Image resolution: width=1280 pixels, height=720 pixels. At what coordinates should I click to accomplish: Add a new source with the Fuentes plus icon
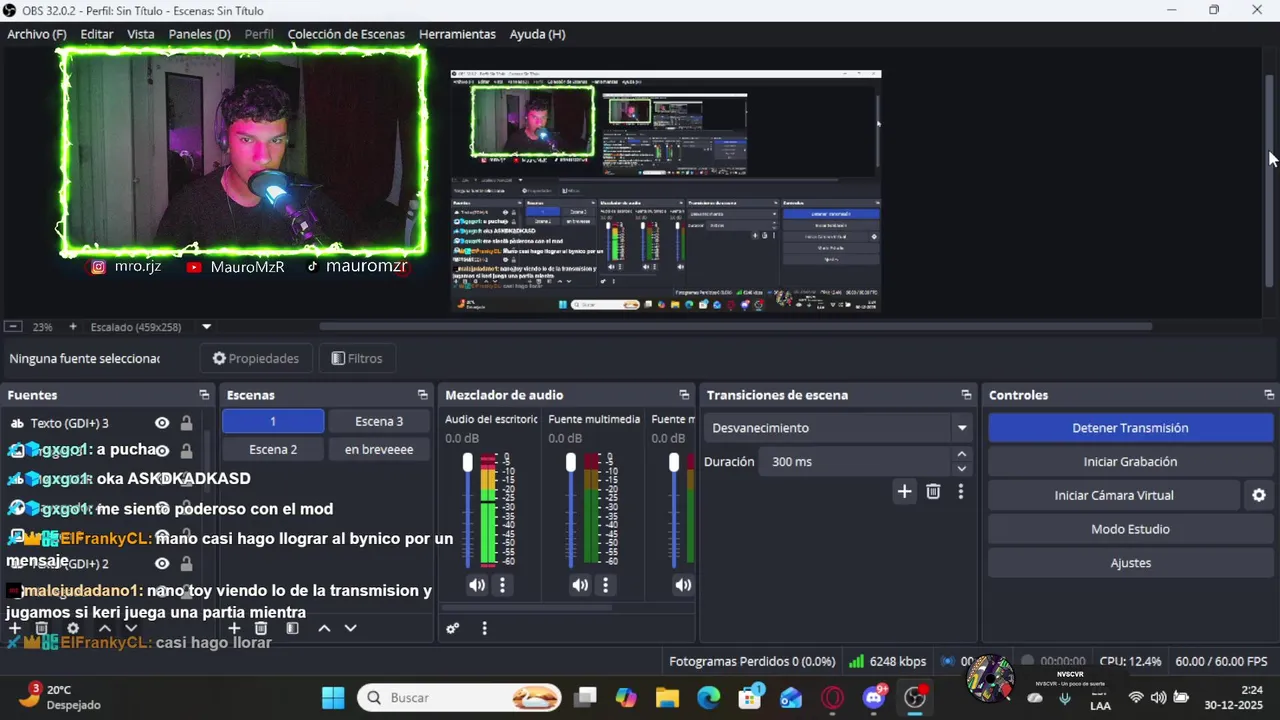pos(15,628)
